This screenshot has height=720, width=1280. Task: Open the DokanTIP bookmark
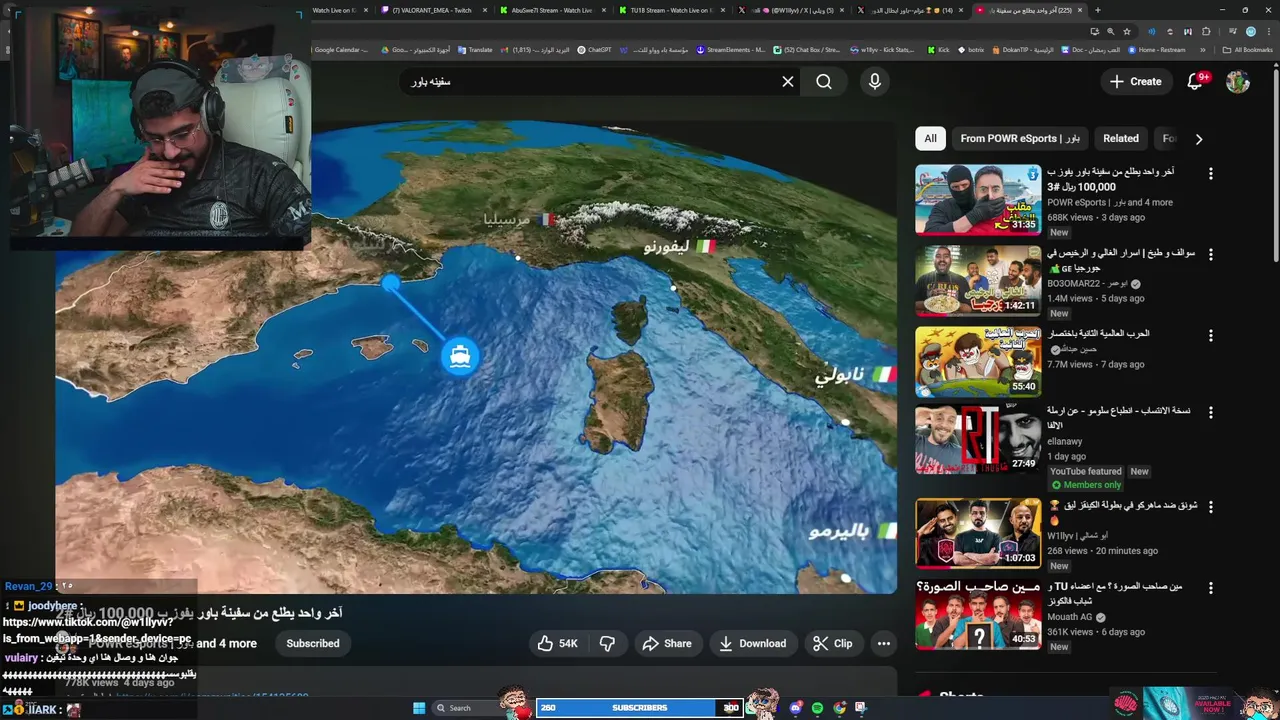click(x=1023, y=50)
